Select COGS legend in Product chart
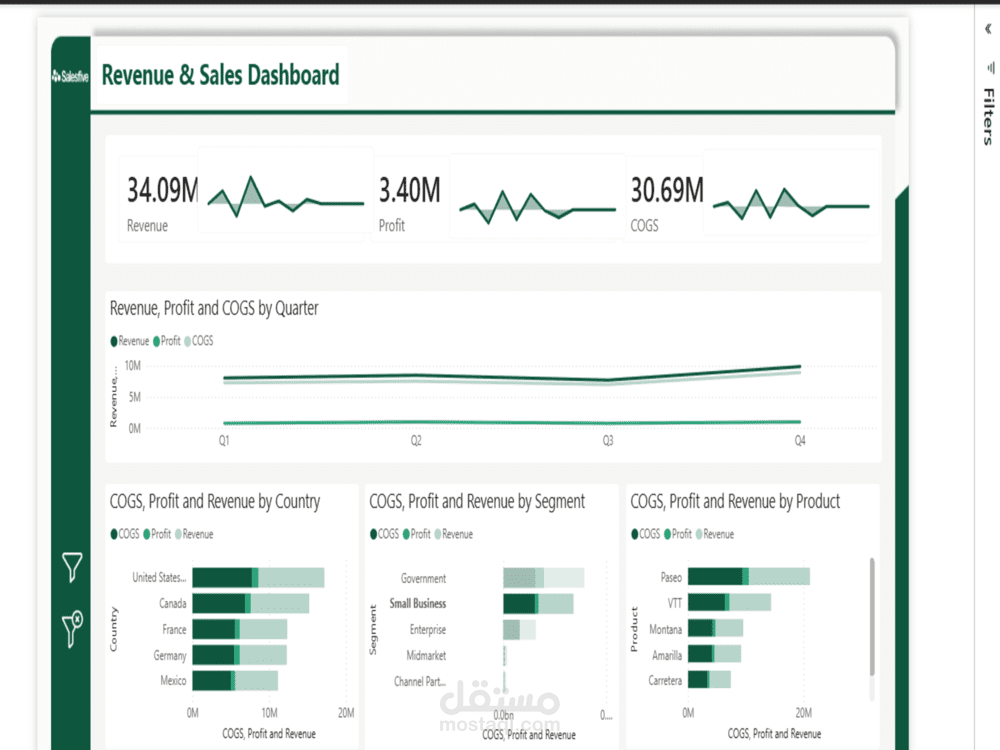This screenshot has width=1000, height=750. pos(646,534)
